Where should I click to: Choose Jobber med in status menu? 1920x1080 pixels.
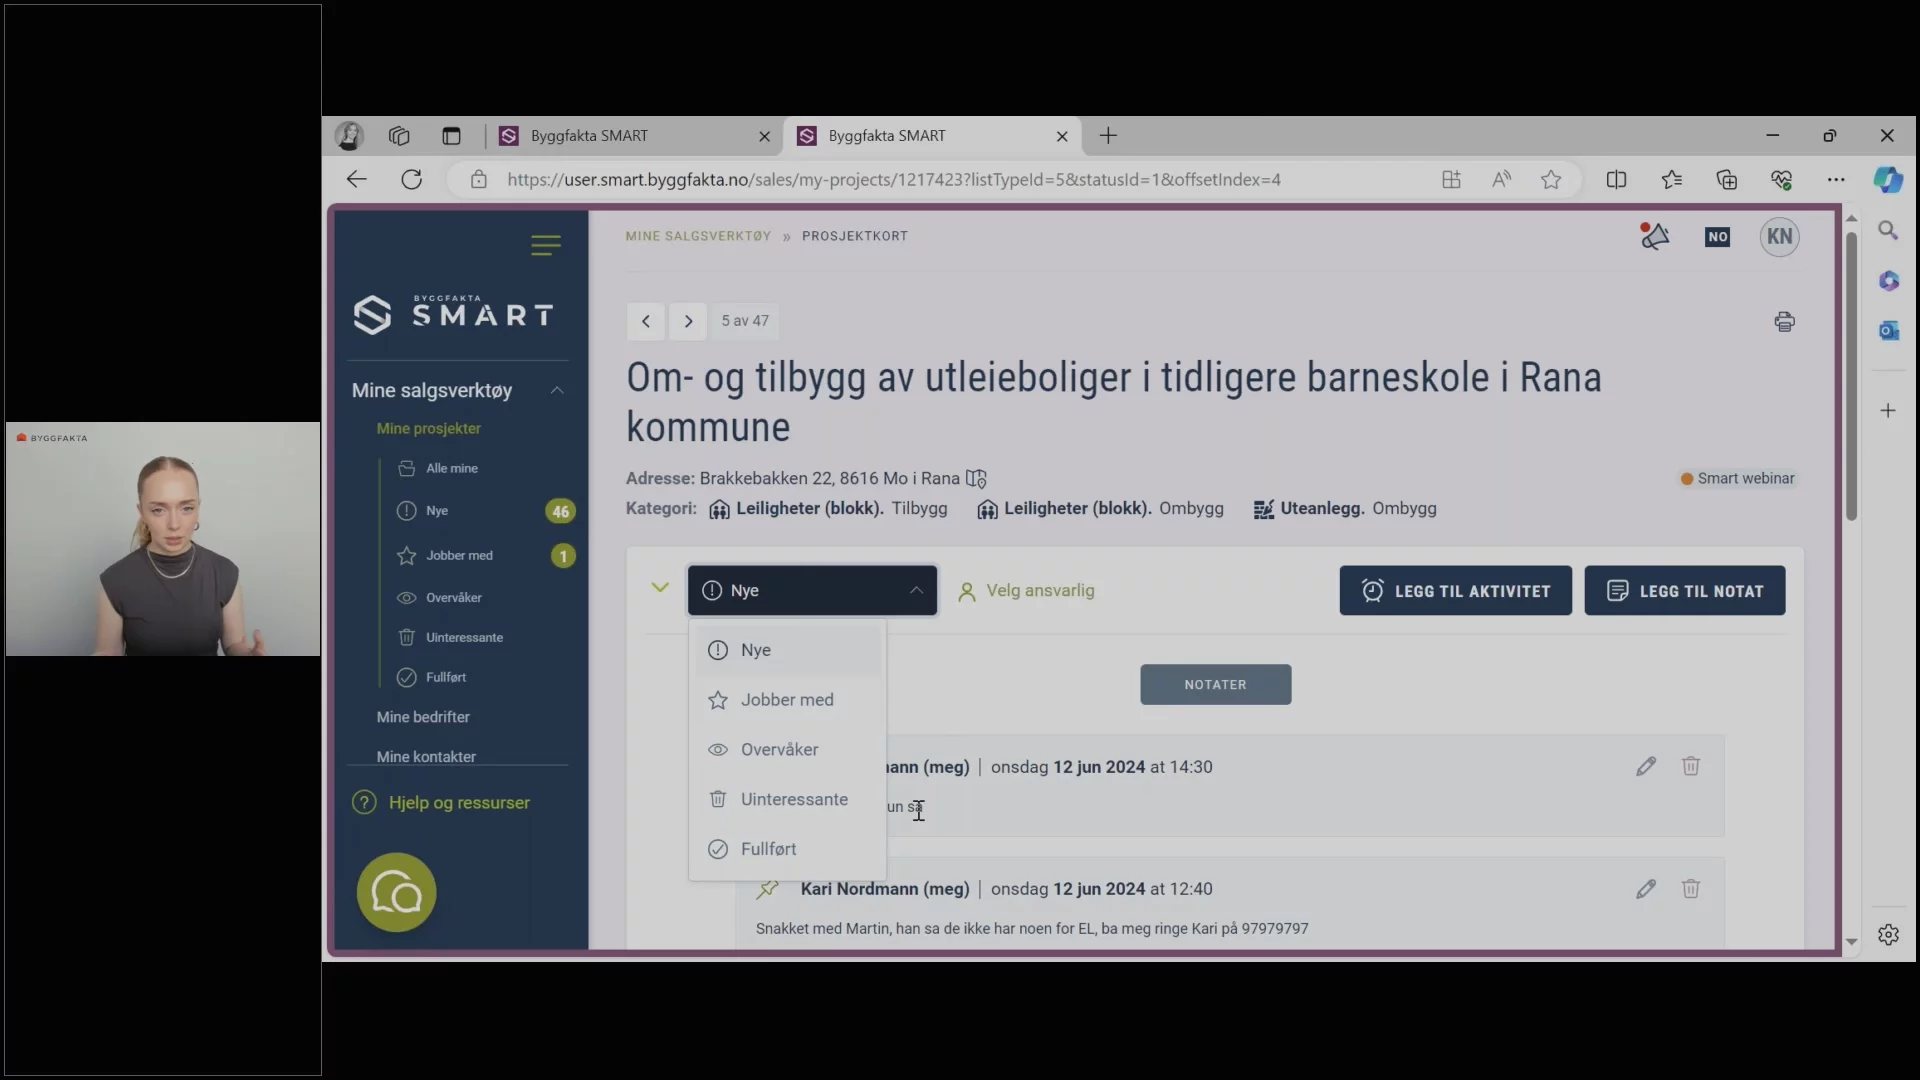coord(786,700)
